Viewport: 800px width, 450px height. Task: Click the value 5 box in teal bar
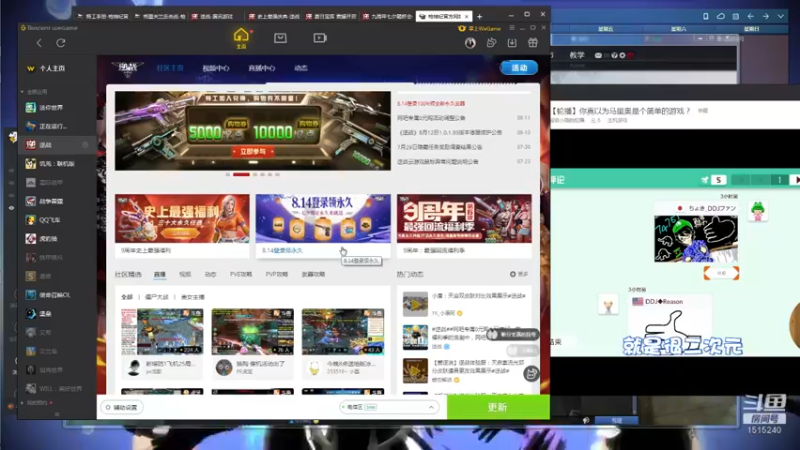tap(718, 180)
